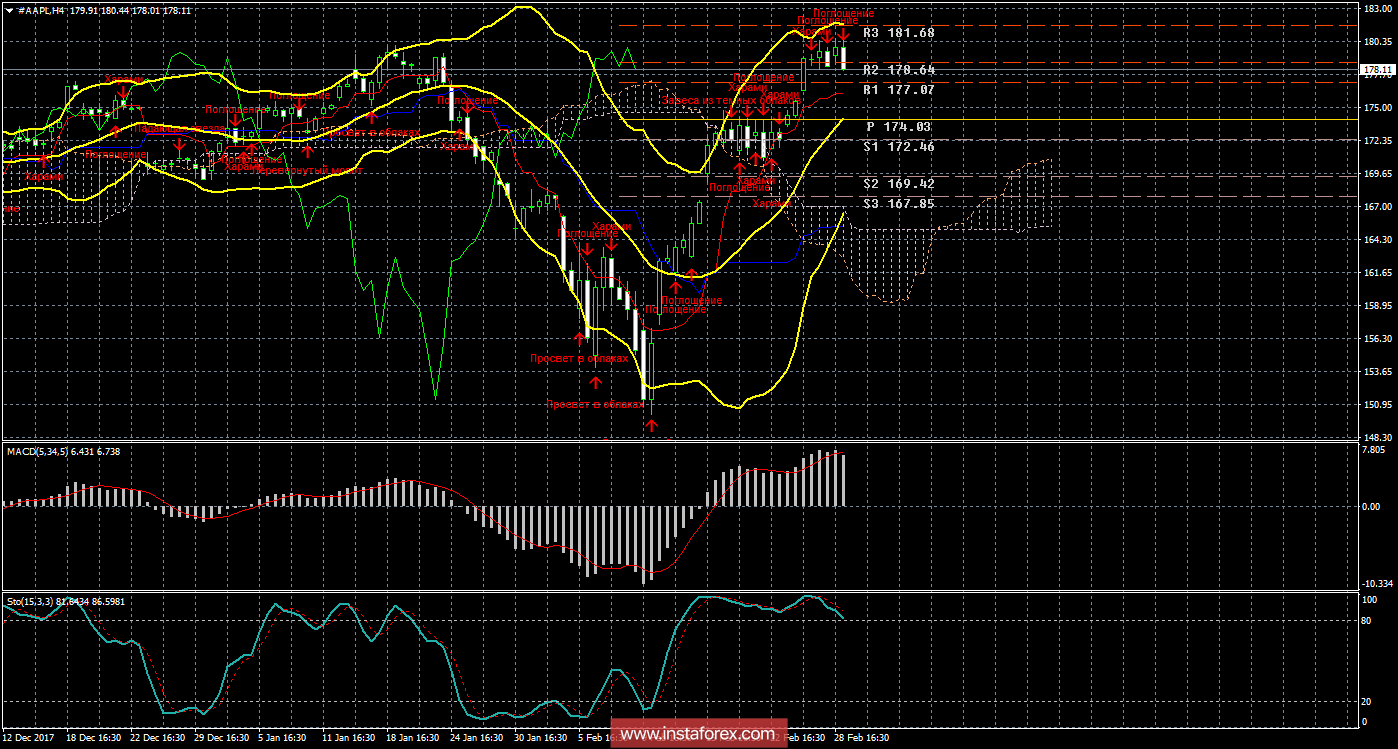Click the S3 167.85 support label
This screenshot has width=1398, height=749.
tap(897, 203)
